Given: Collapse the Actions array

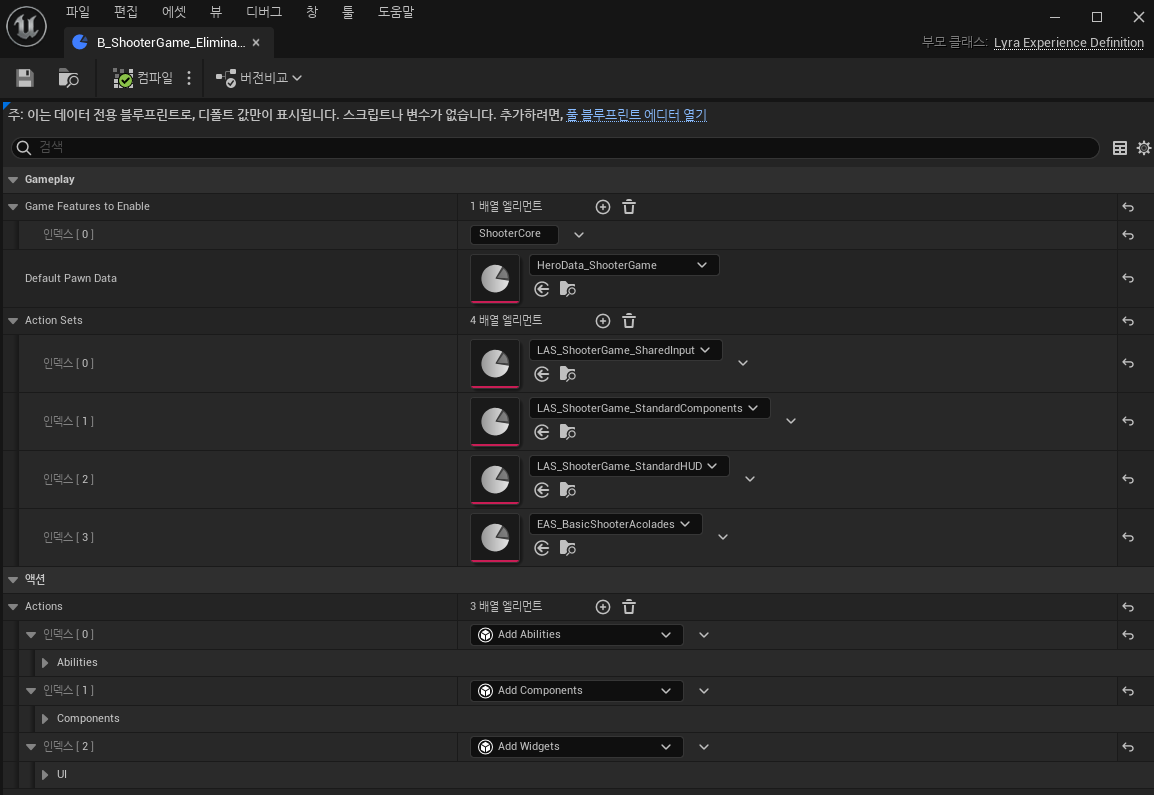Looking at the screenshot, I should pos(13,607).
